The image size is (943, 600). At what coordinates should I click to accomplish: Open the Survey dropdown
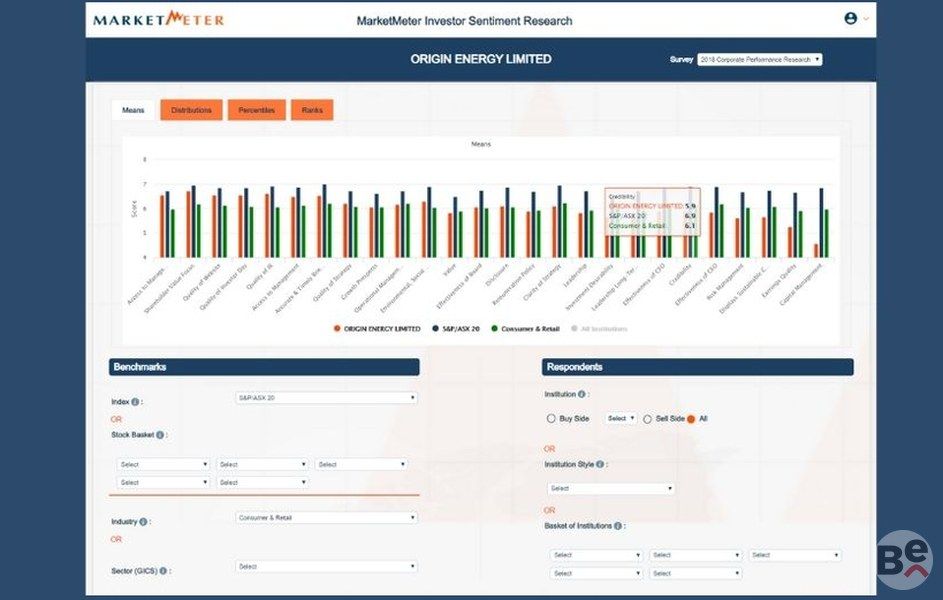pyautogui.click(x=760, y=60)
